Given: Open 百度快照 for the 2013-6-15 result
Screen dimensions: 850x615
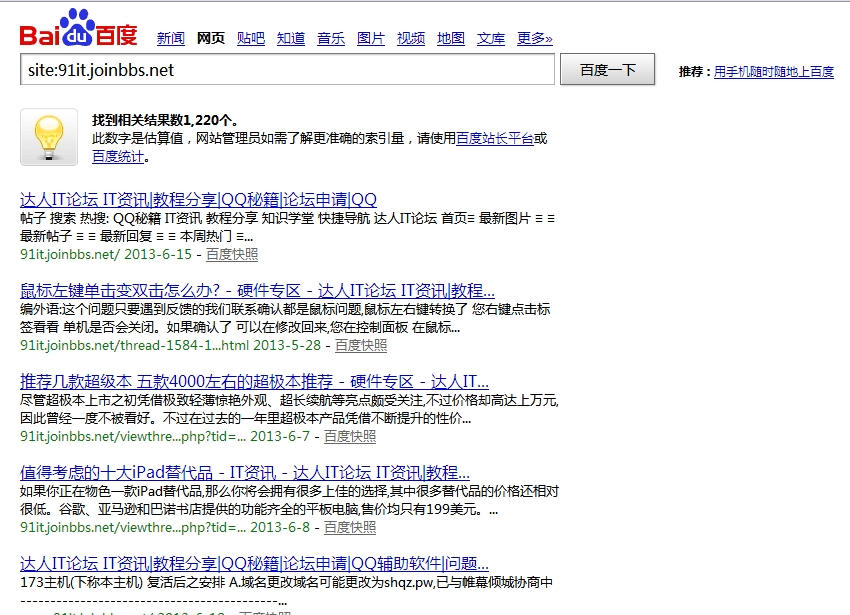Looking at the screenshot, I should [232, 254].
